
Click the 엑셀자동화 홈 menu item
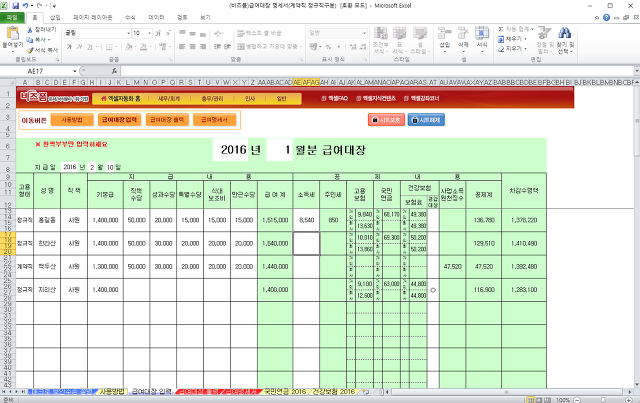point(121,99)
